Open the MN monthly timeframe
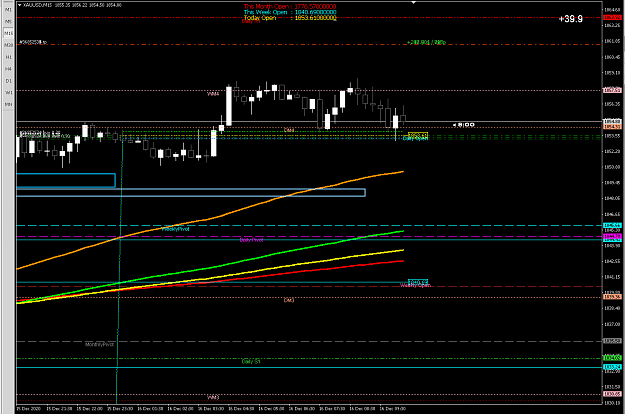 (x=8, y=104)
